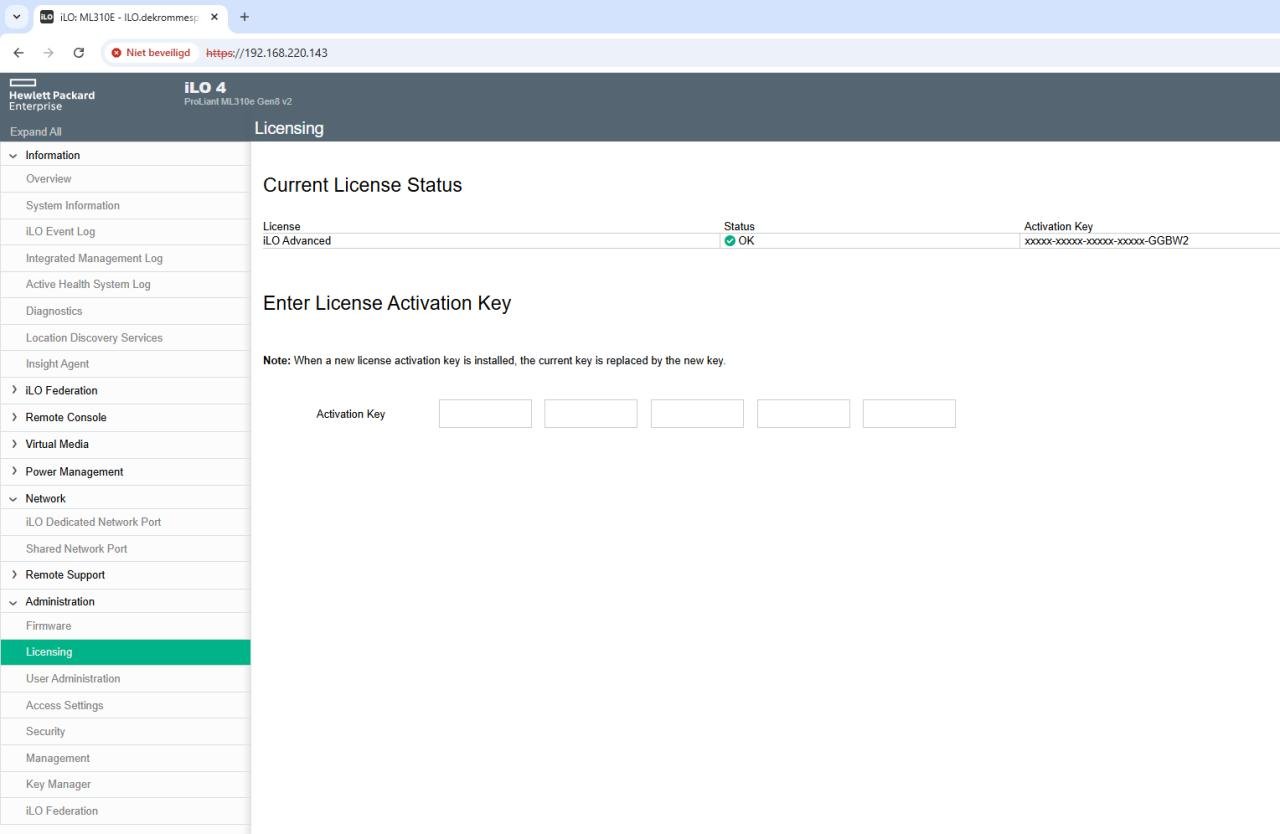Click the 'Niet beveiligd' security warning icon
Screen dimensions: 1280x834
point(117,53)
